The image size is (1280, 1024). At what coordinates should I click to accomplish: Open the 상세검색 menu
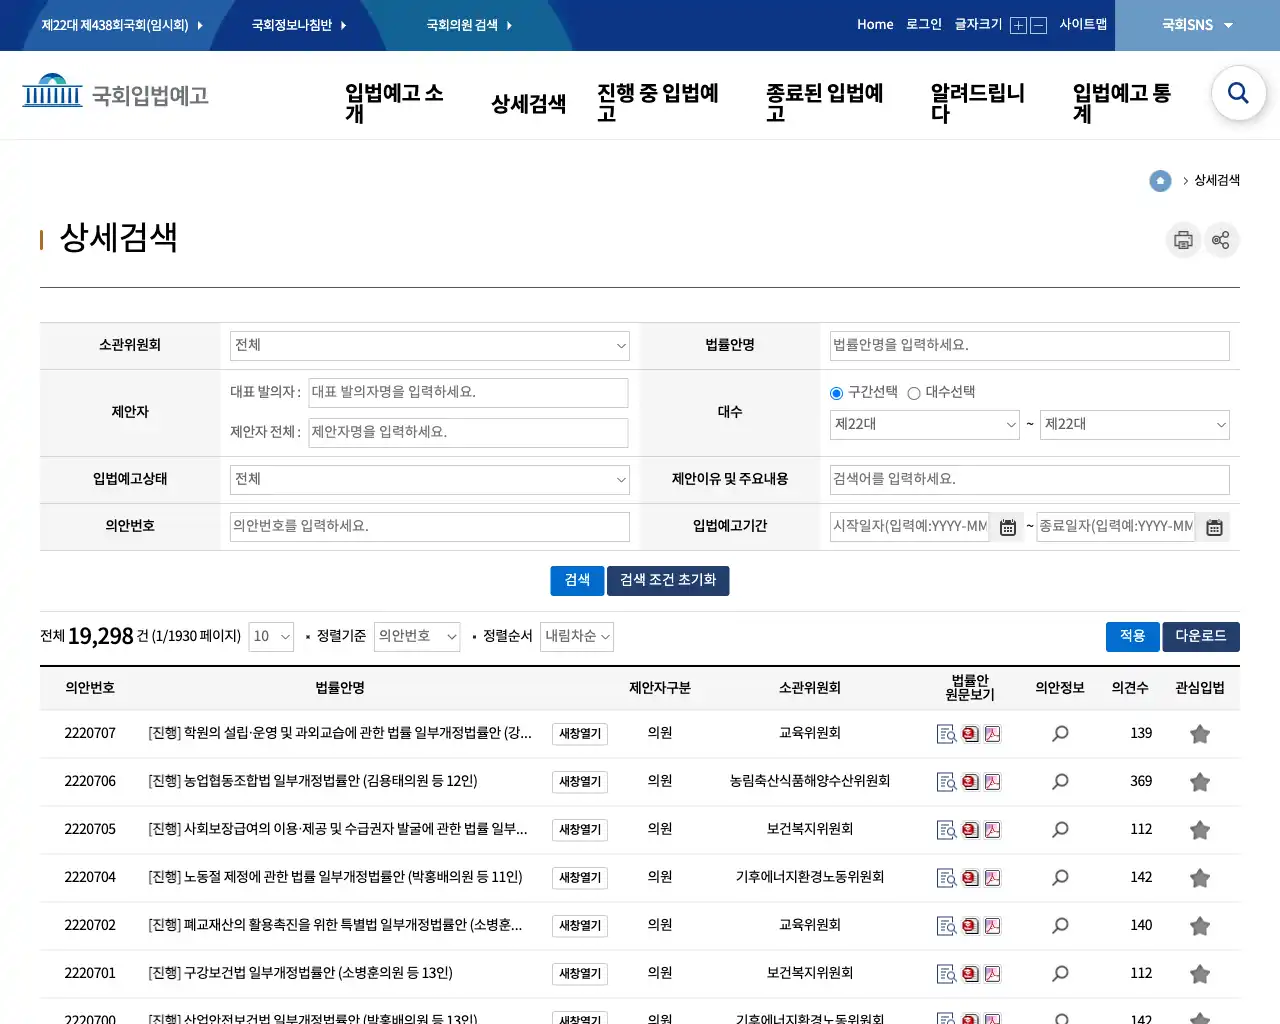click(529, 104)
